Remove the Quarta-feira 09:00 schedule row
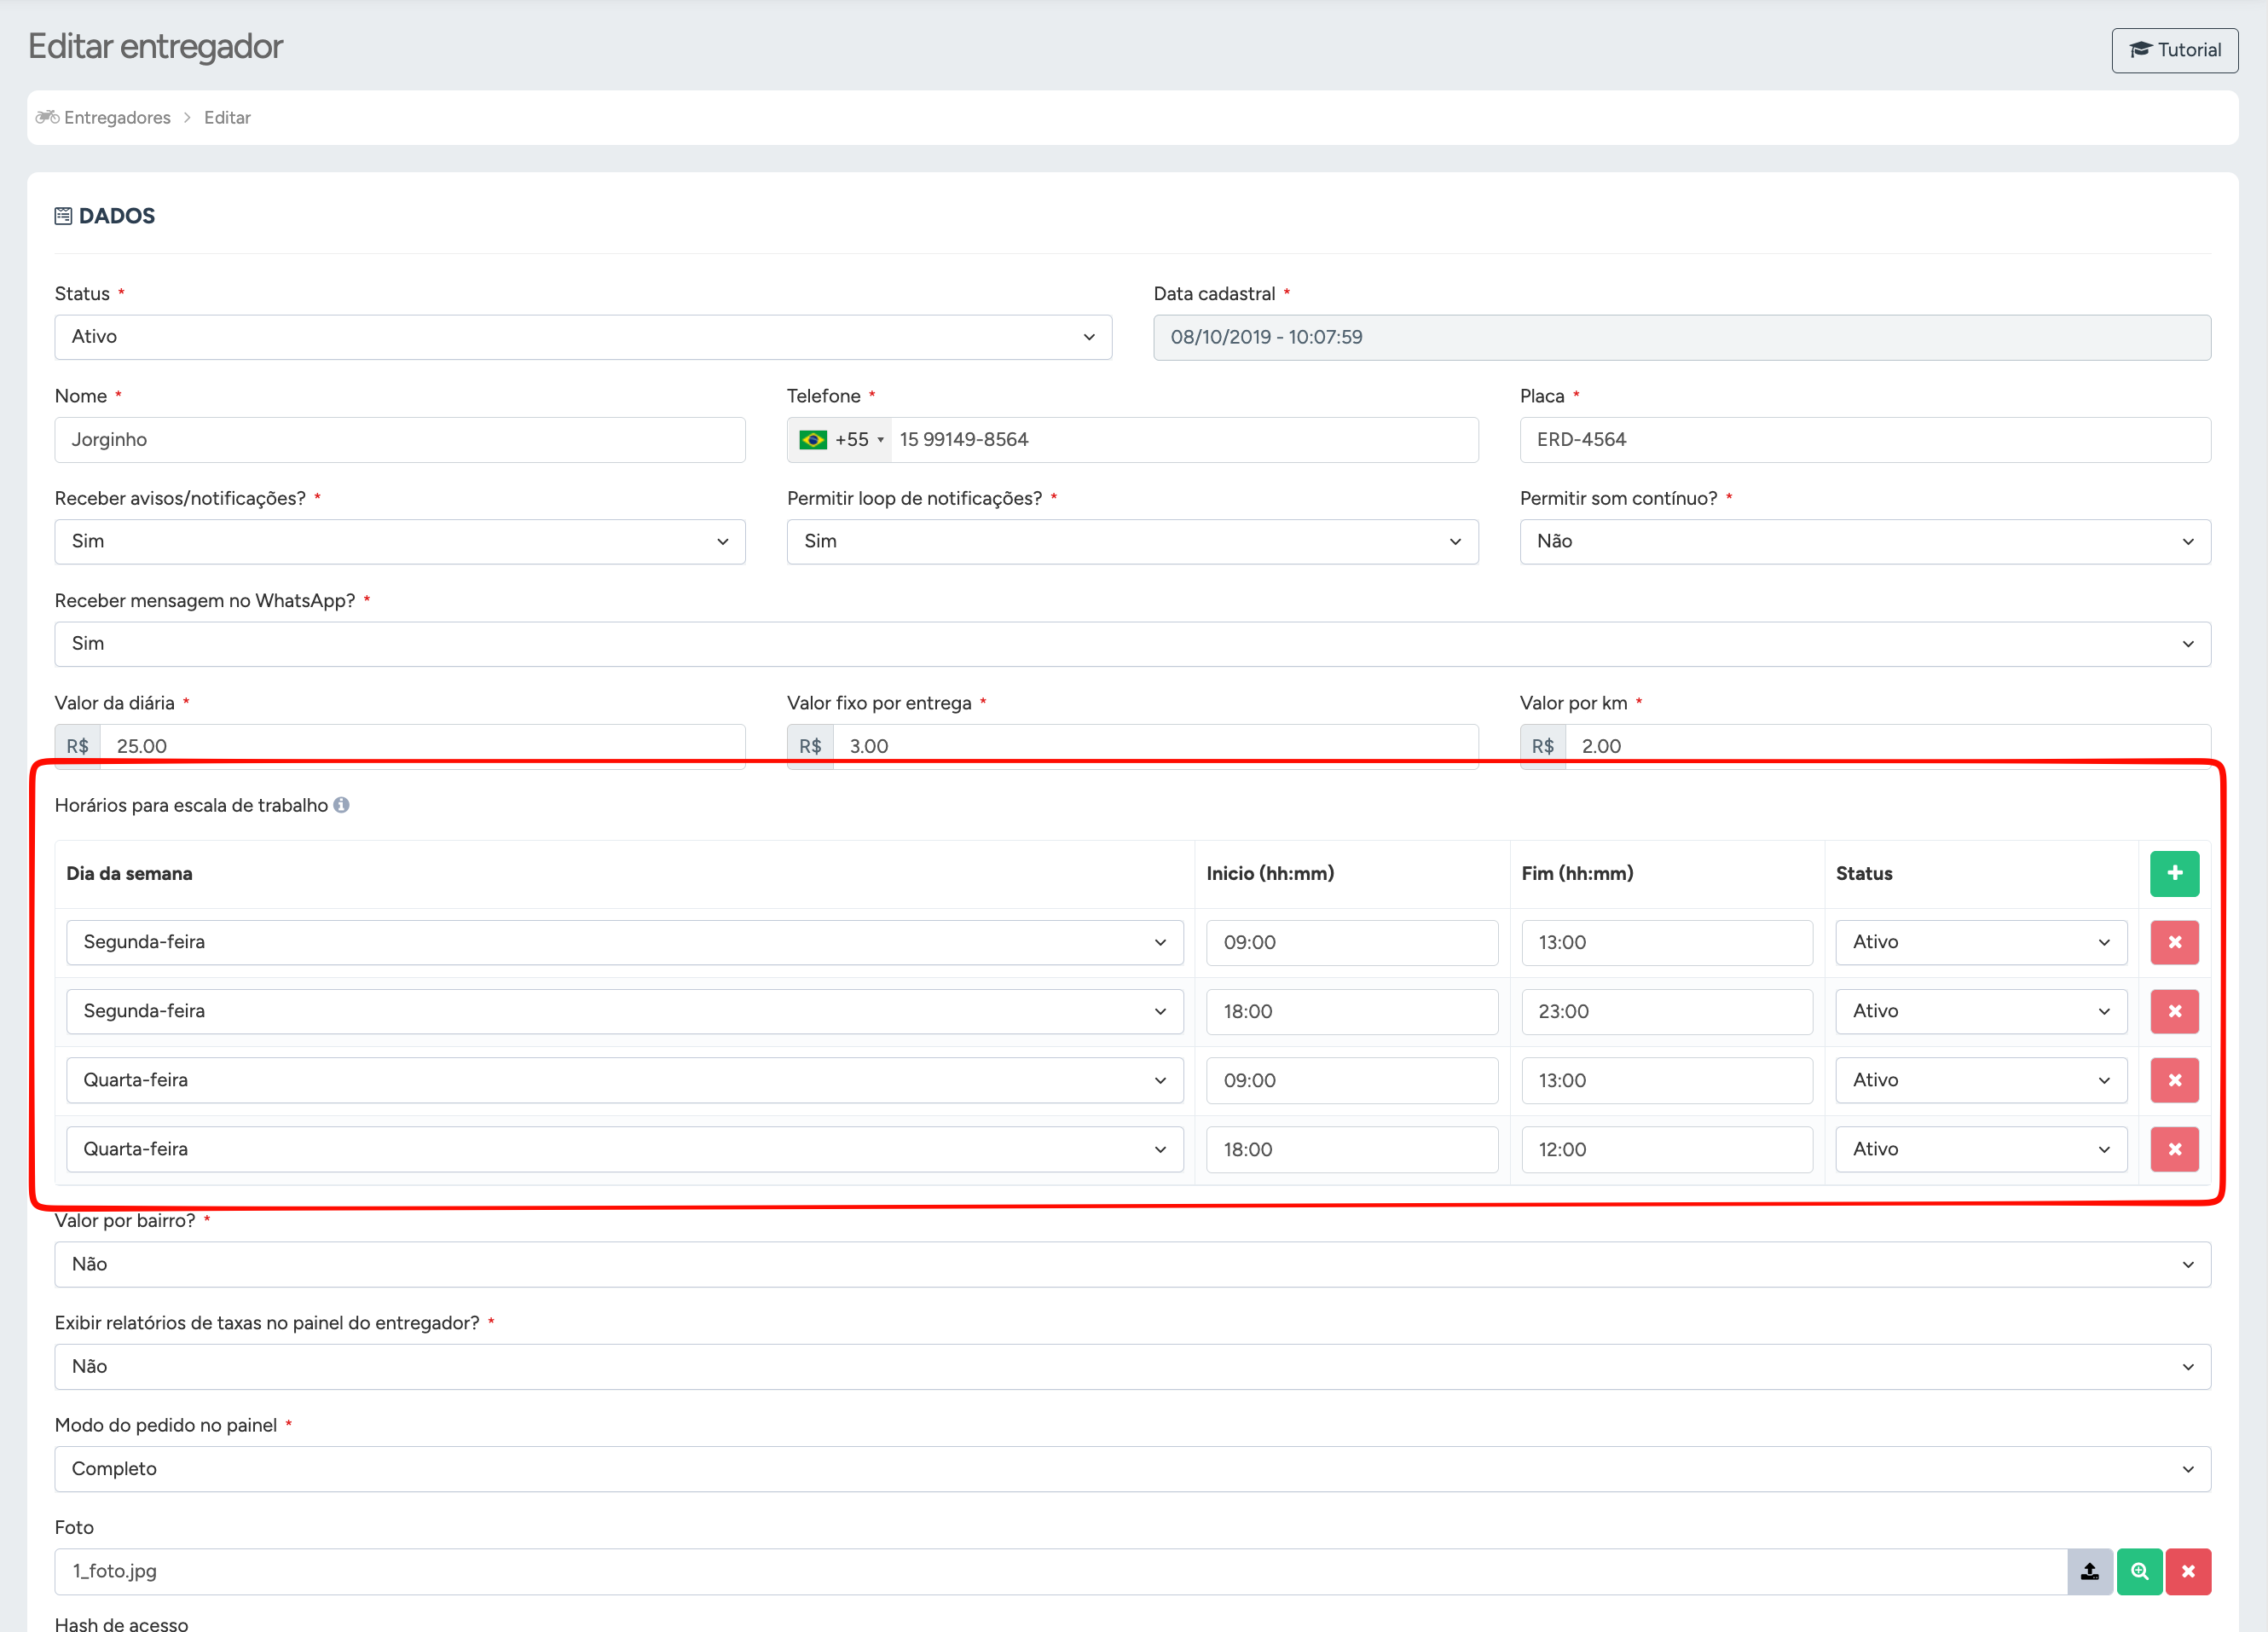The width and height of the screenshot is (2268, 1632). coord(2174,1080)
